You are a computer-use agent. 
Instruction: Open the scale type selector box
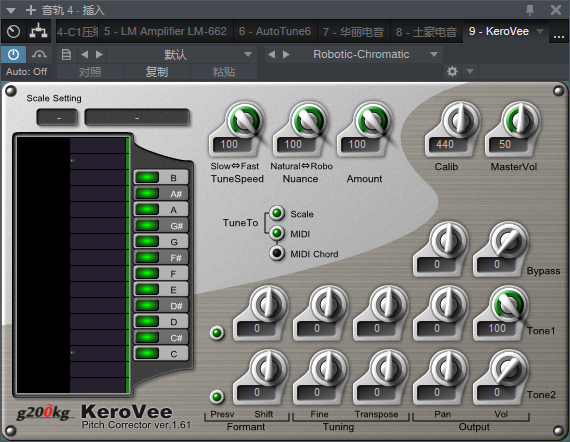click(137, 118)
